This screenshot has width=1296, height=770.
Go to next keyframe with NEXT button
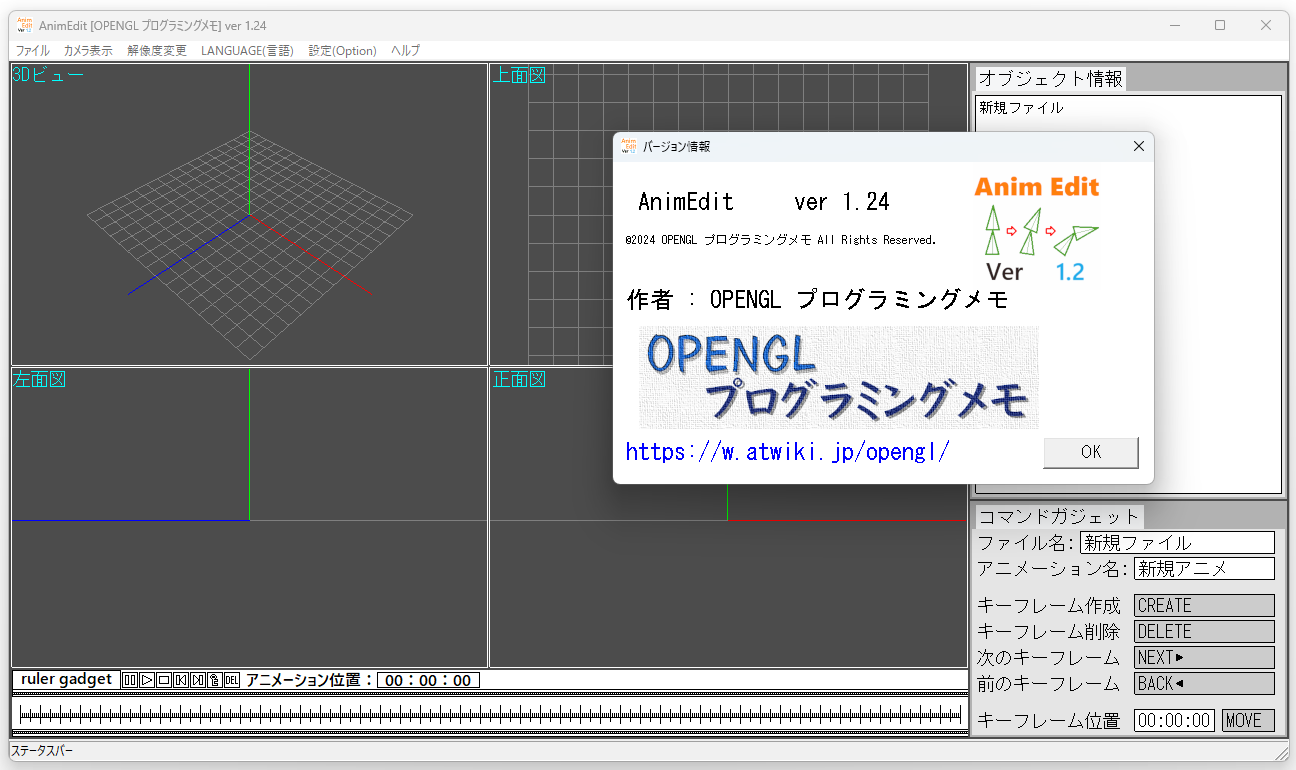point(1204,658)
